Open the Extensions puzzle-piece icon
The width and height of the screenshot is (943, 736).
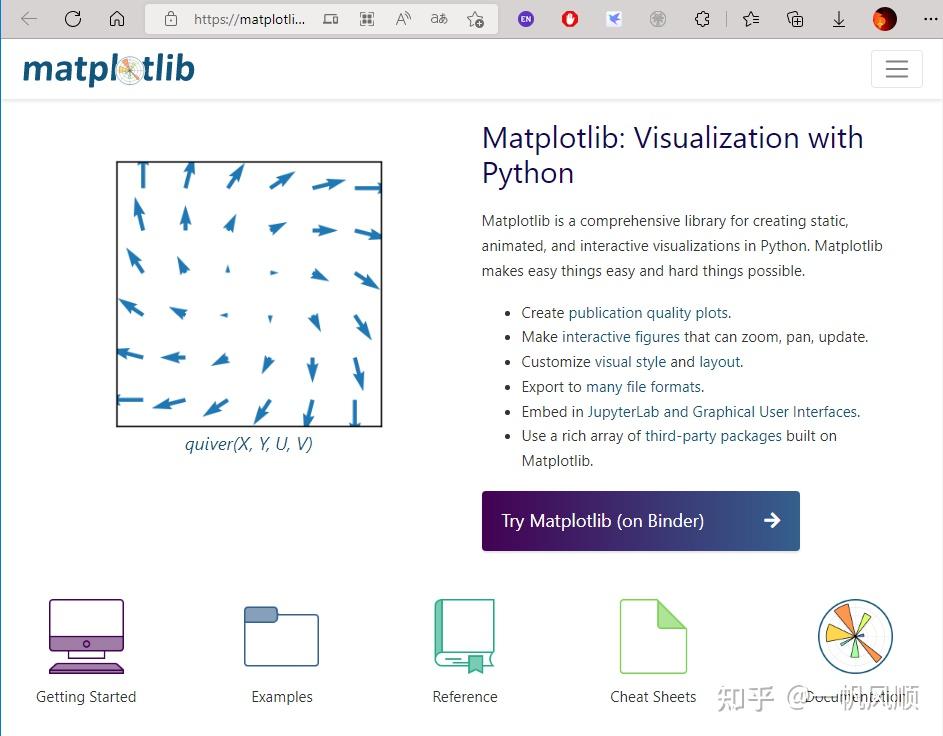tap(700, 19)
